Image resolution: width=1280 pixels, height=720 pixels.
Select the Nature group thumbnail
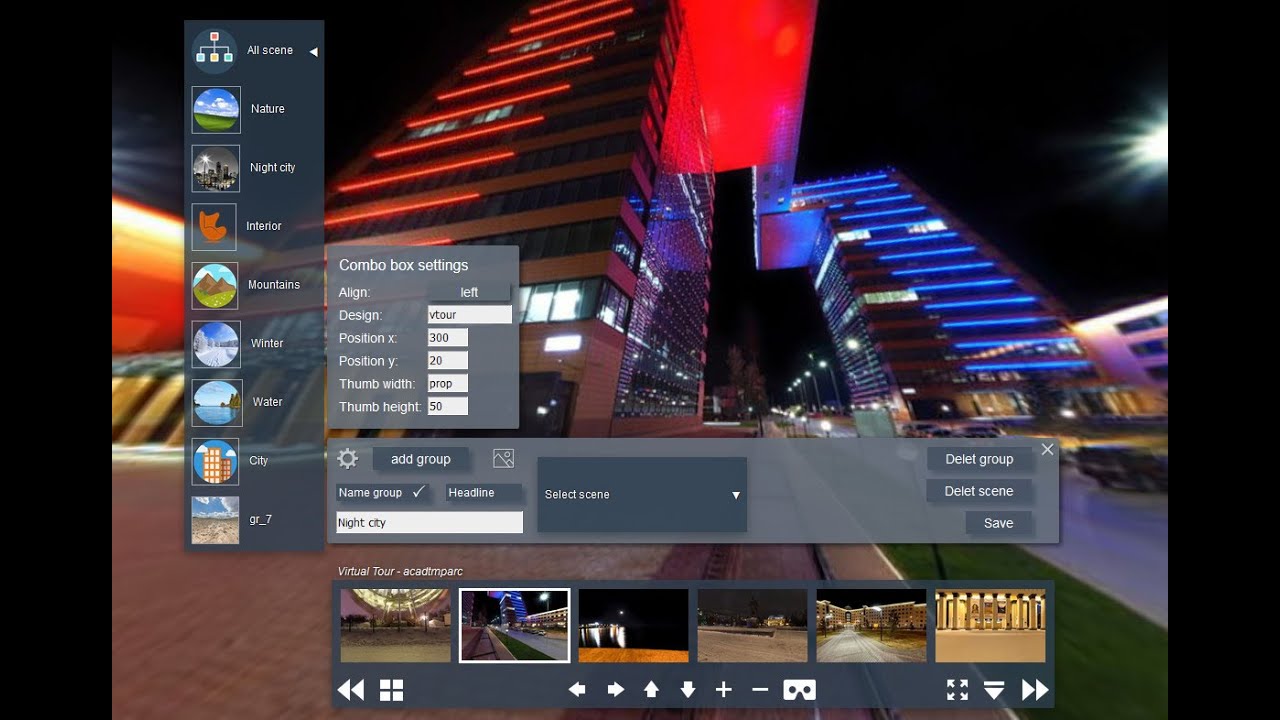coord(216,110)
